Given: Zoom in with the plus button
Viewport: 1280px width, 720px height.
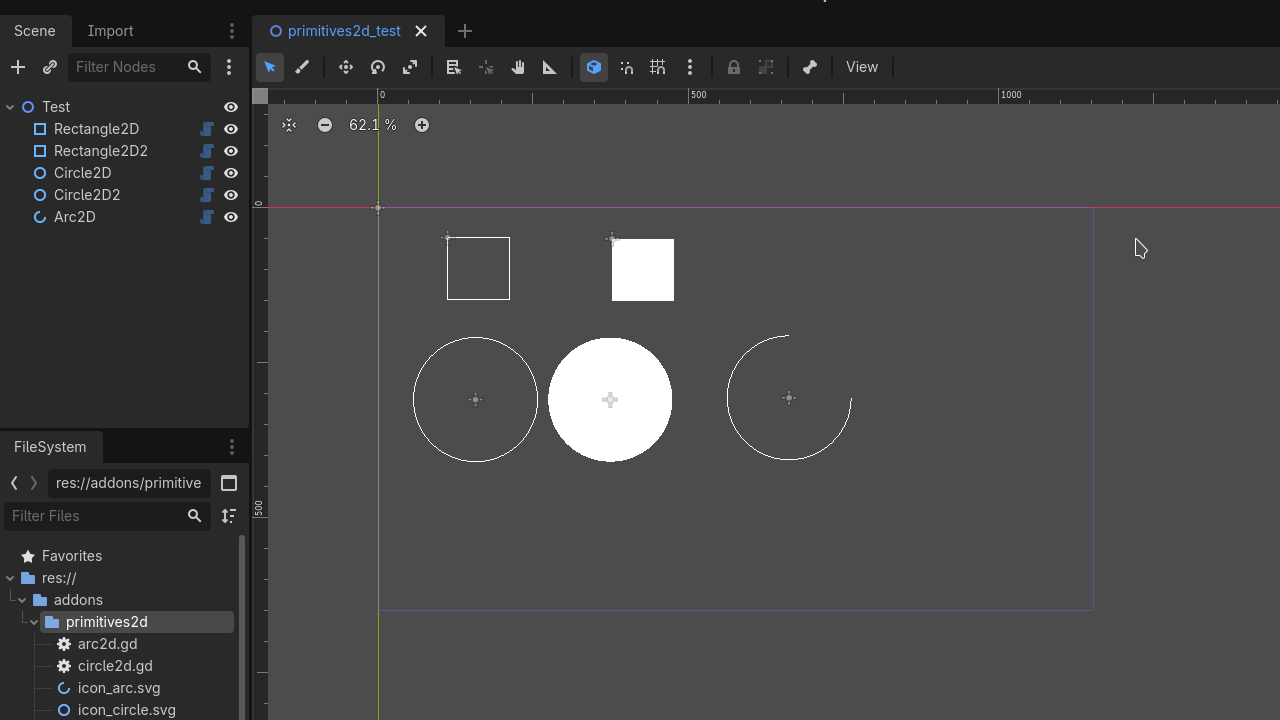Looking at the screenshot, I should pyautogui.click(x=422, y=125).
